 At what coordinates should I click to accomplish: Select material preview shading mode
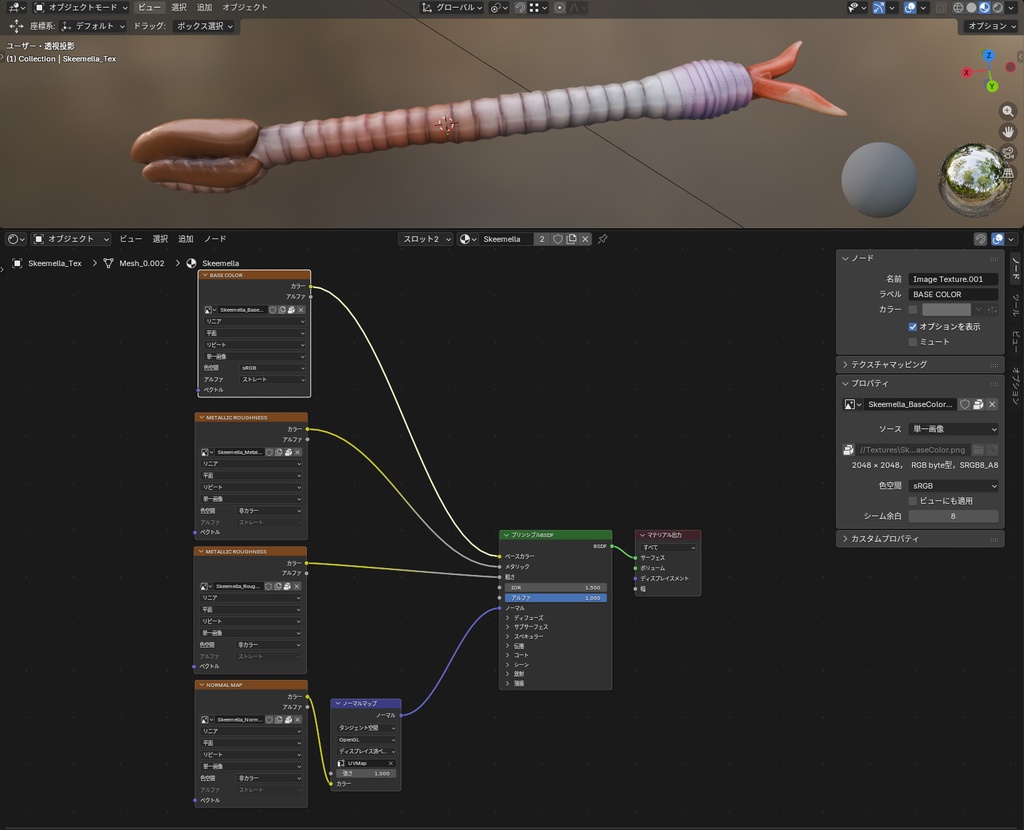click(984, 8)
